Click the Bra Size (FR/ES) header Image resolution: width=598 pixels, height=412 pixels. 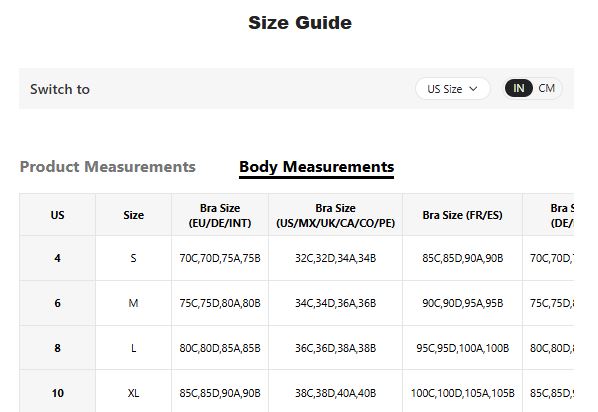pyautogui.click(x=462, y=215)
